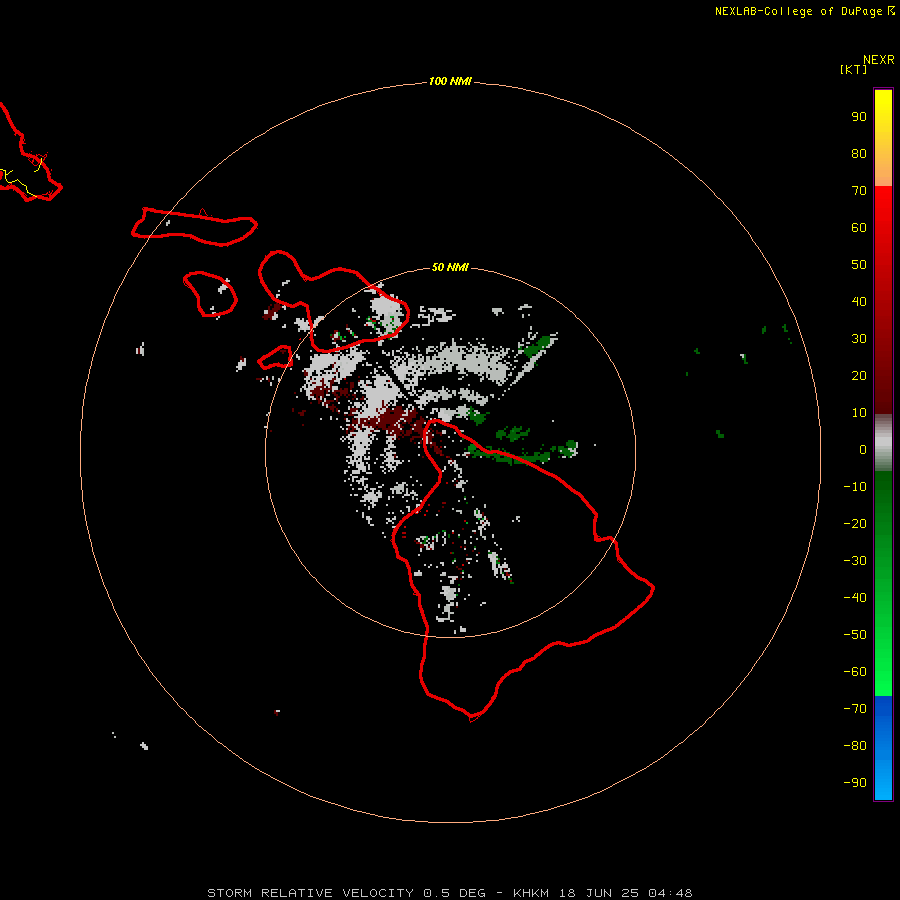Pick the gray zero-velocity band on color bar

coord(883,443)
